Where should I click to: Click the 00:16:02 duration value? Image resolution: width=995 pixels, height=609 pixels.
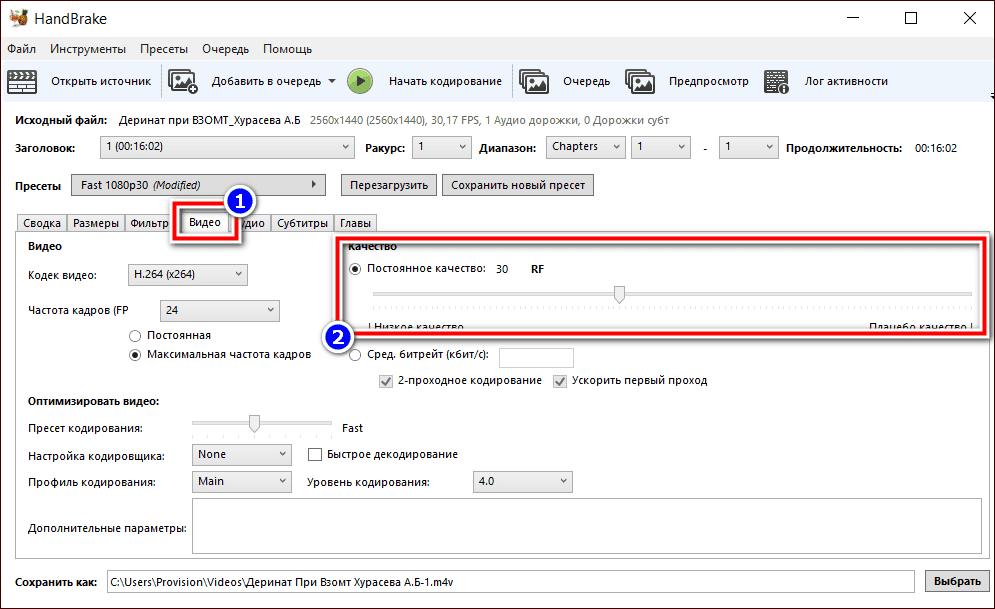[x=935, y=148]
